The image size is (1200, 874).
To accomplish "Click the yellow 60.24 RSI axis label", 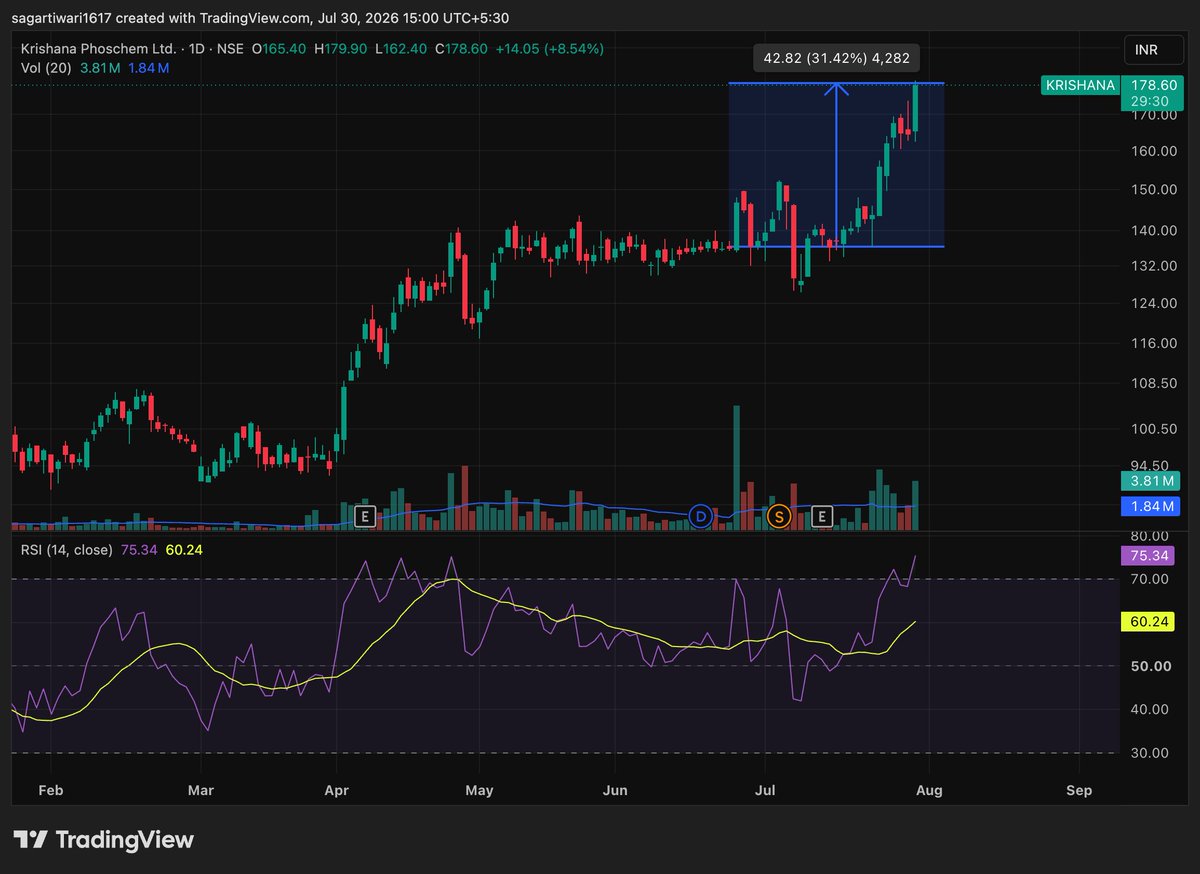I will [1146, 622].
